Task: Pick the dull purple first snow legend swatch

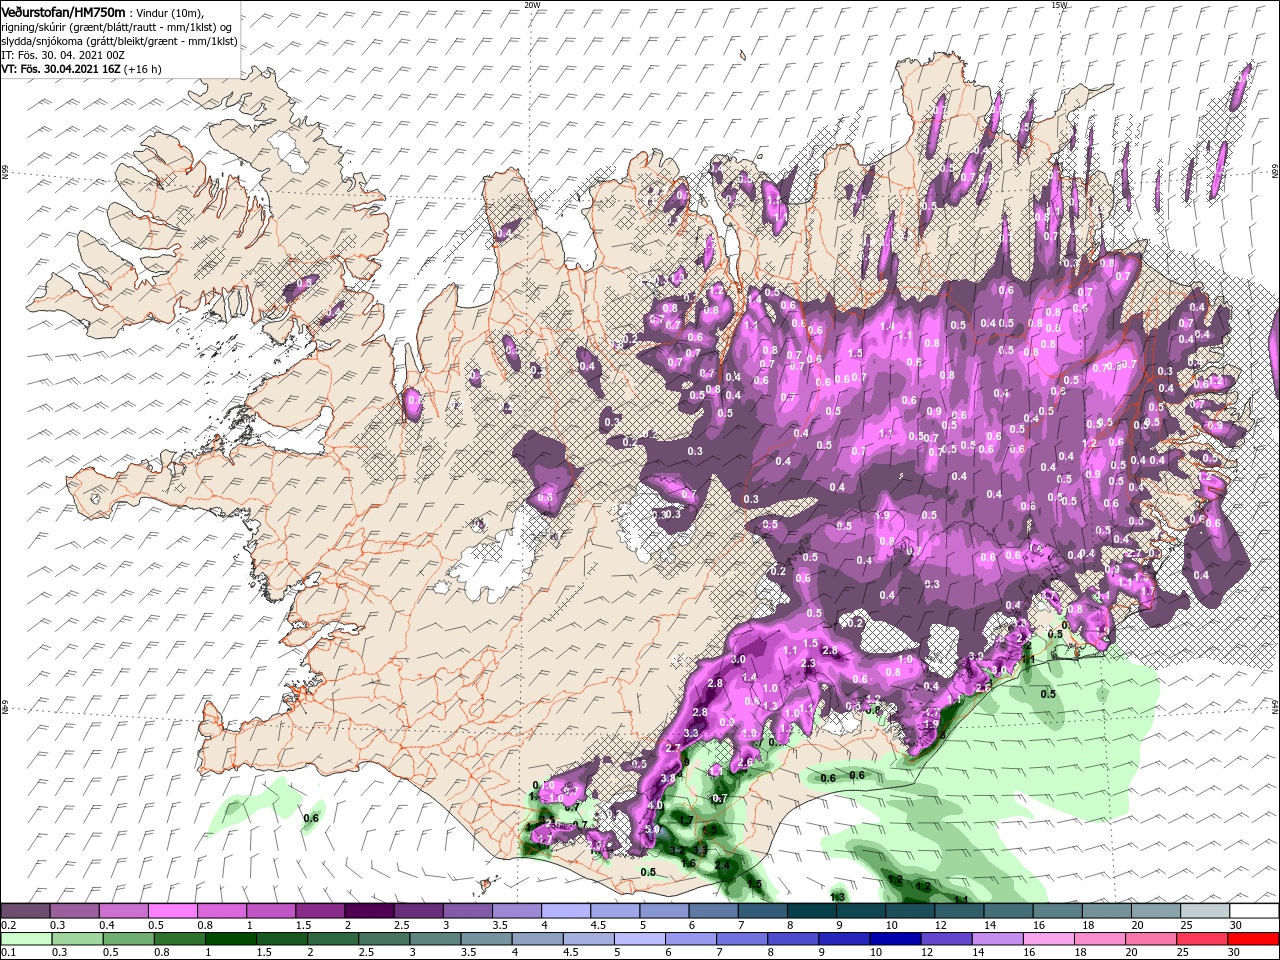Action: click(x=26, y=912)
